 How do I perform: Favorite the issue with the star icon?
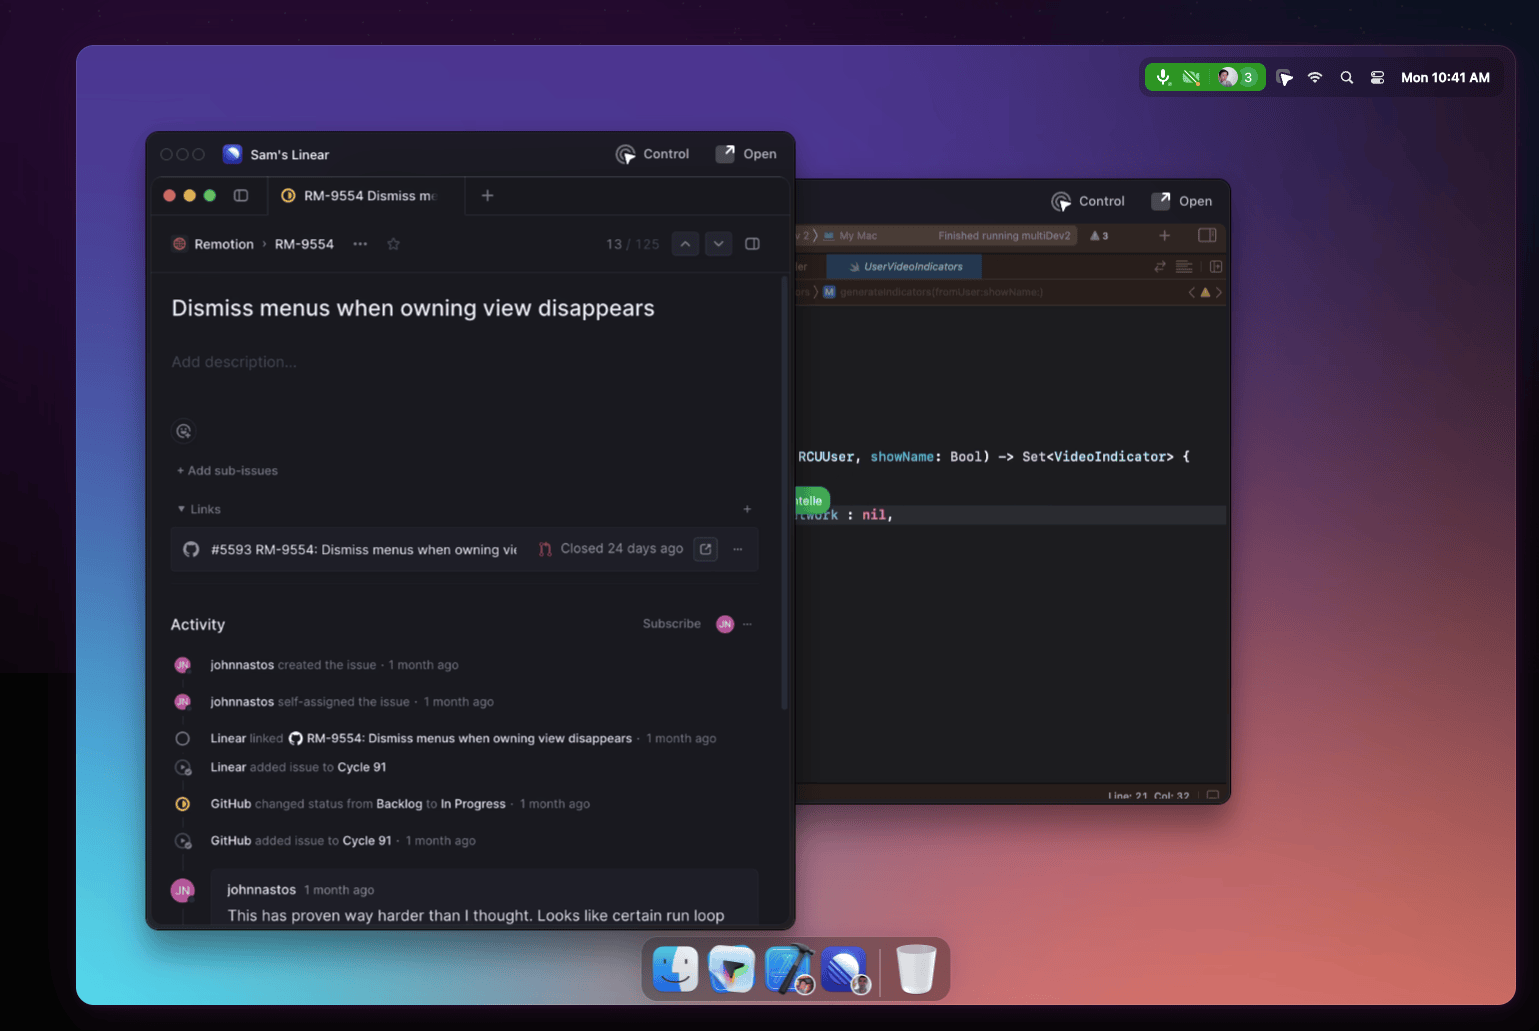click(x=394, y=244)
